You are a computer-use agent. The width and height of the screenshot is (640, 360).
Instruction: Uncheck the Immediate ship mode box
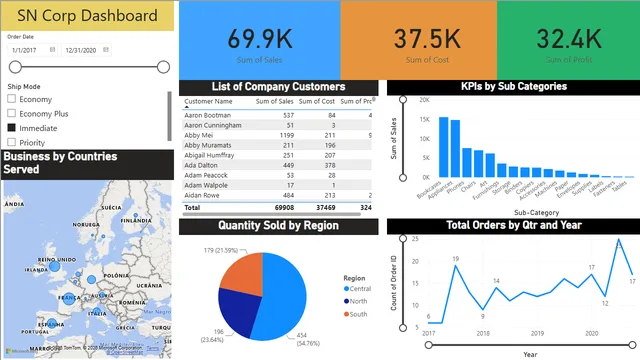point(11,128)
